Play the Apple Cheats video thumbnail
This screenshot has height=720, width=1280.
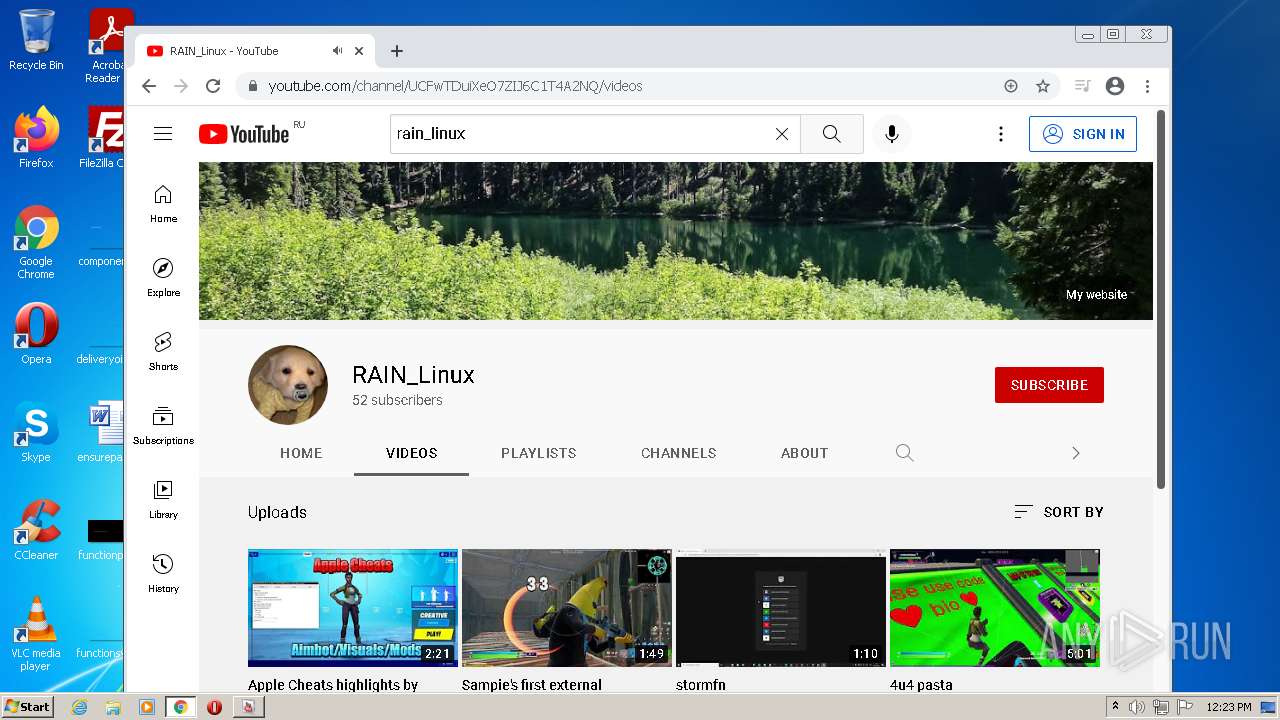coord(353,607)
